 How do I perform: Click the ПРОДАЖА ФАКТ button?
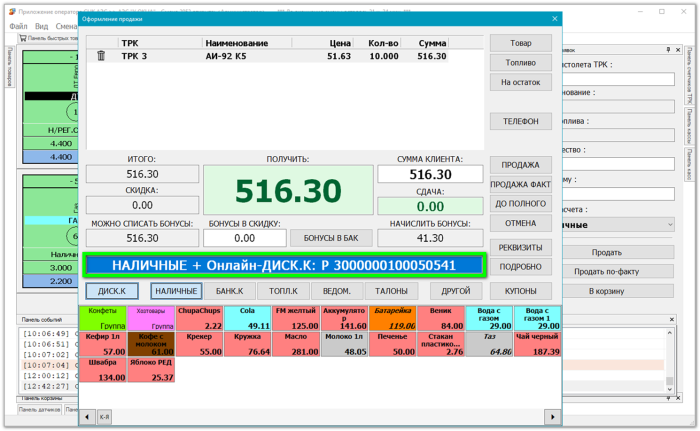(521, 184)
